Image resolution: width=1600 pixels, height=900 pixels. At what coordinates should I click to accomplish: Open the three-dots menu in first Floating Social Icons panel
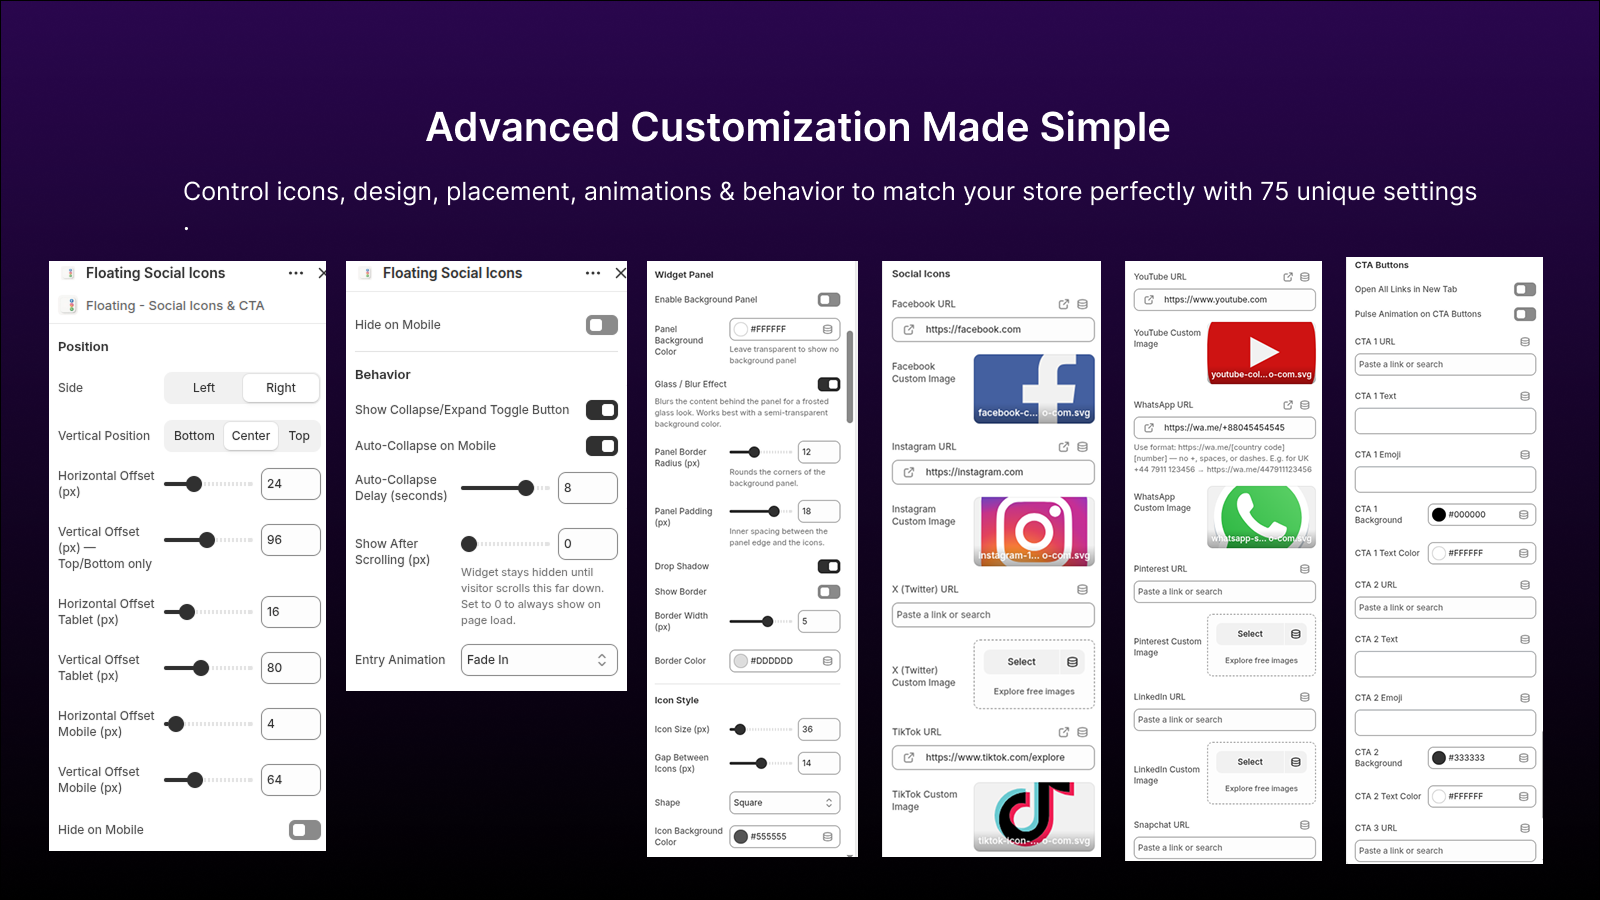click(x=295, y=273)
